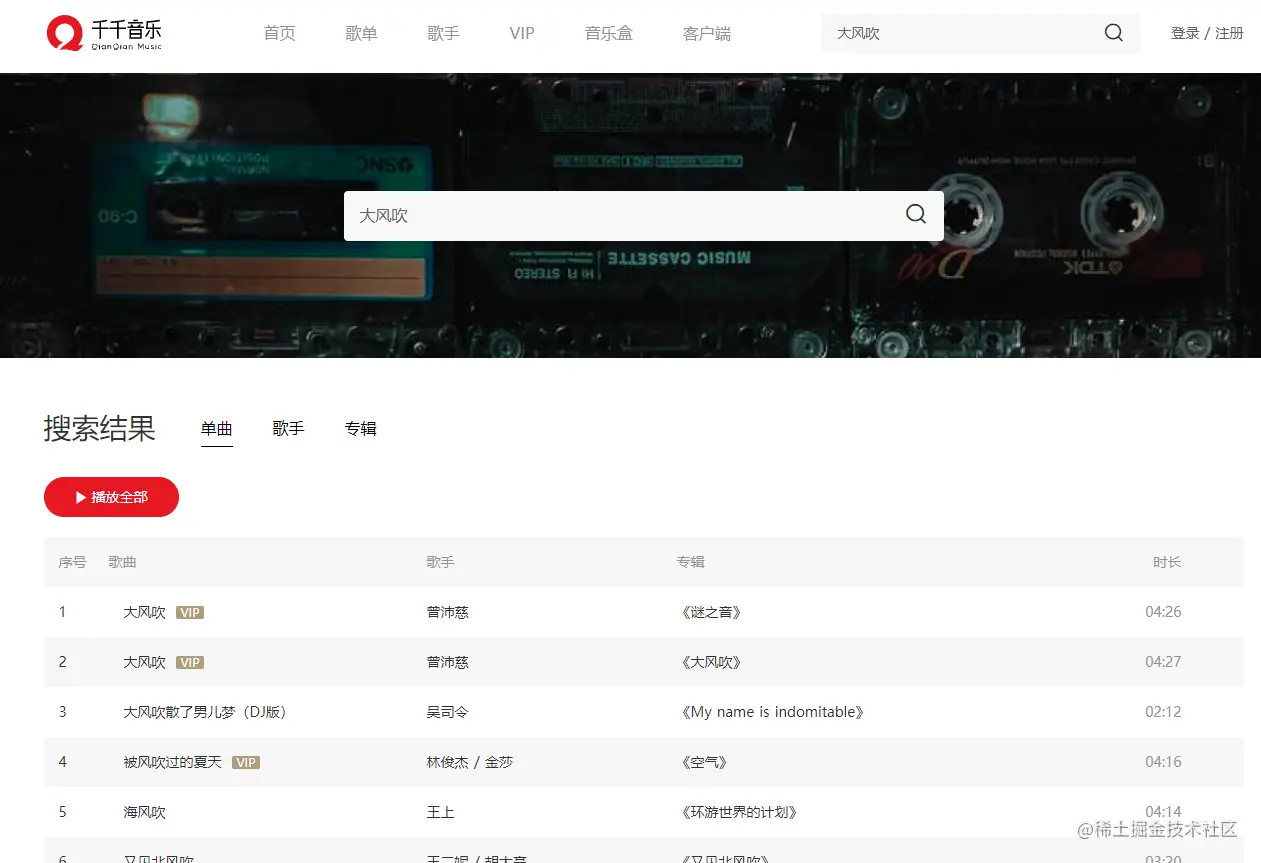Open song 大风吹 in row 1
The image size is (1261, 863).
click(145, 612)
